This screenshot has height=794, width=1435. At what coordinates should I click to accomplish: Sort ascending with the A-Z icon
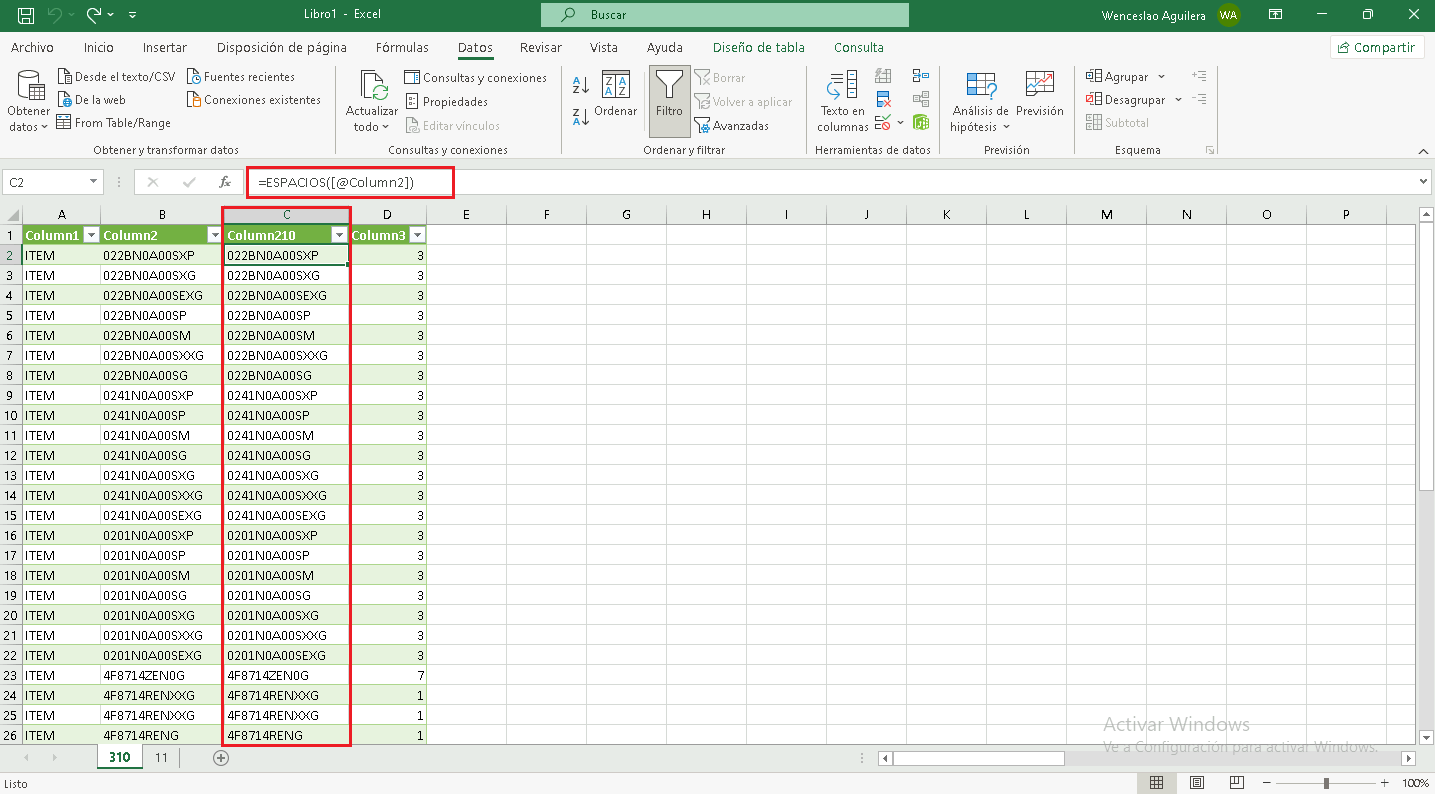point(580,85)
